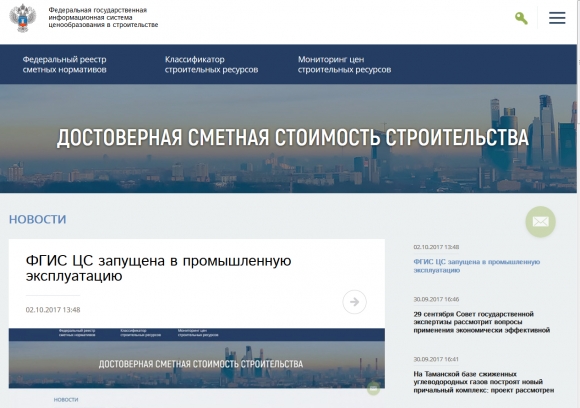Screen dimensions: 580x408
Task: Click sidebar timestamp 02.10.2017 13:48
Action: point(436,247)
